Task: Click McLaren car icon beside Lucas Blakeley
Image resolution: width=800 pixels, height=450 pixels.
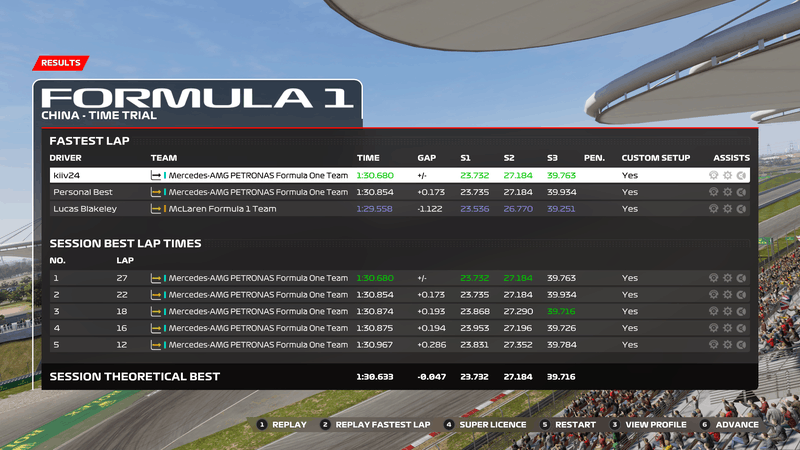Action: click(156, 209)
